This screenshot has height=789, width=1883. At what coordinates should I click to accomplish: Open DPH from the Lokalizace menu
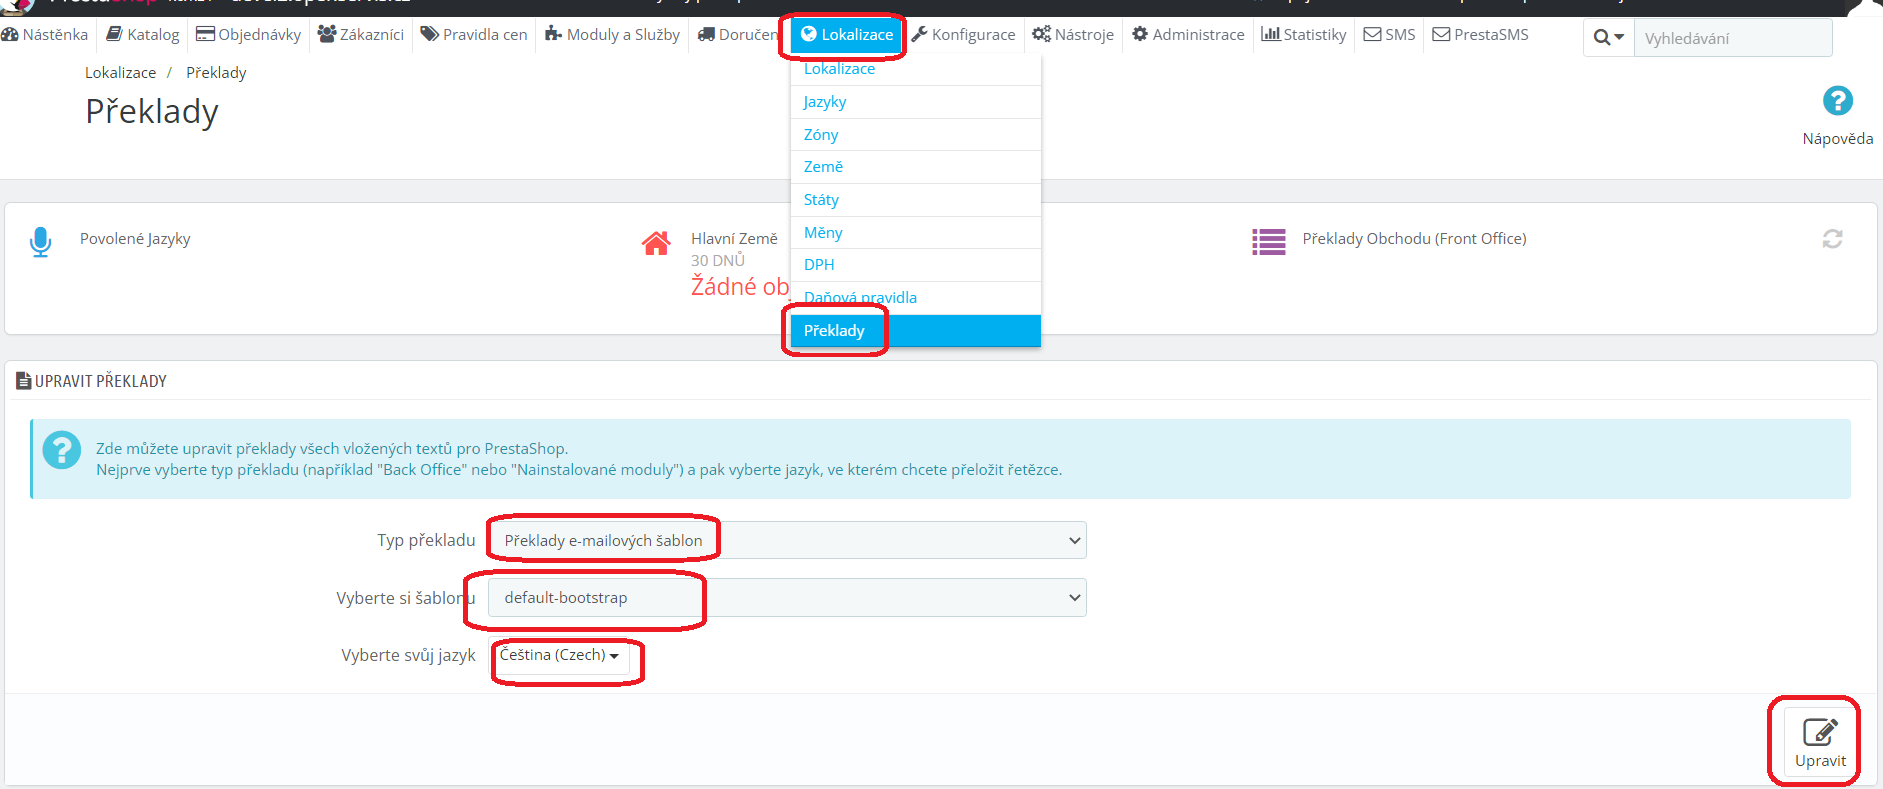point(819,265)
